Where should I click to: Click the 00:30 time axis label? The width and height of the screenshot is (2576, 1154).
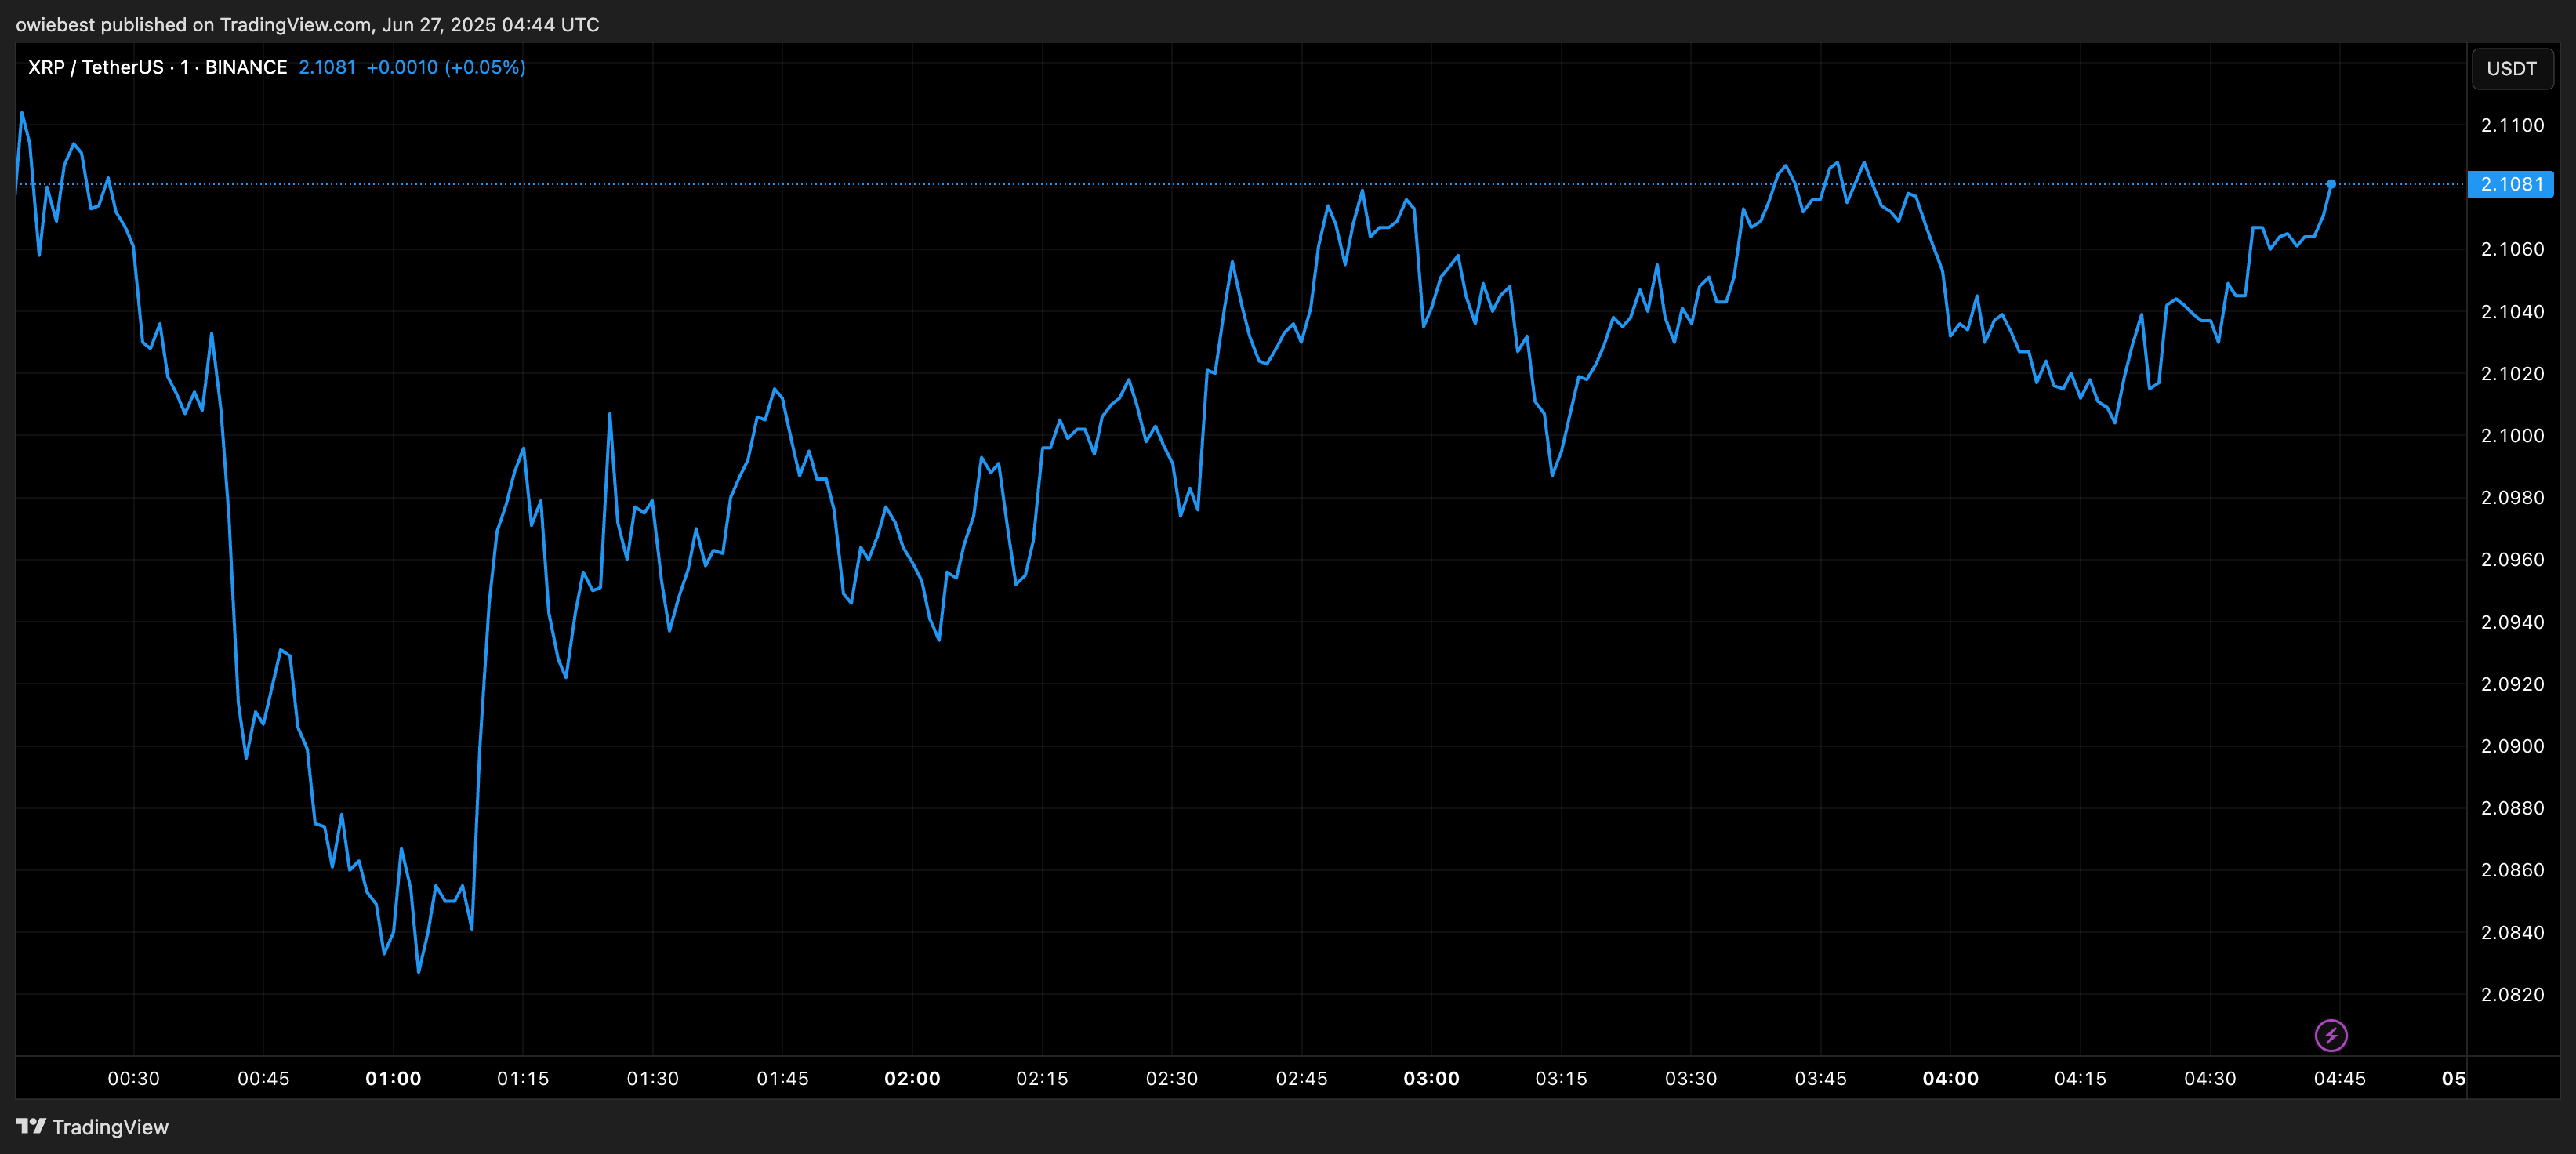[134, 1078]
